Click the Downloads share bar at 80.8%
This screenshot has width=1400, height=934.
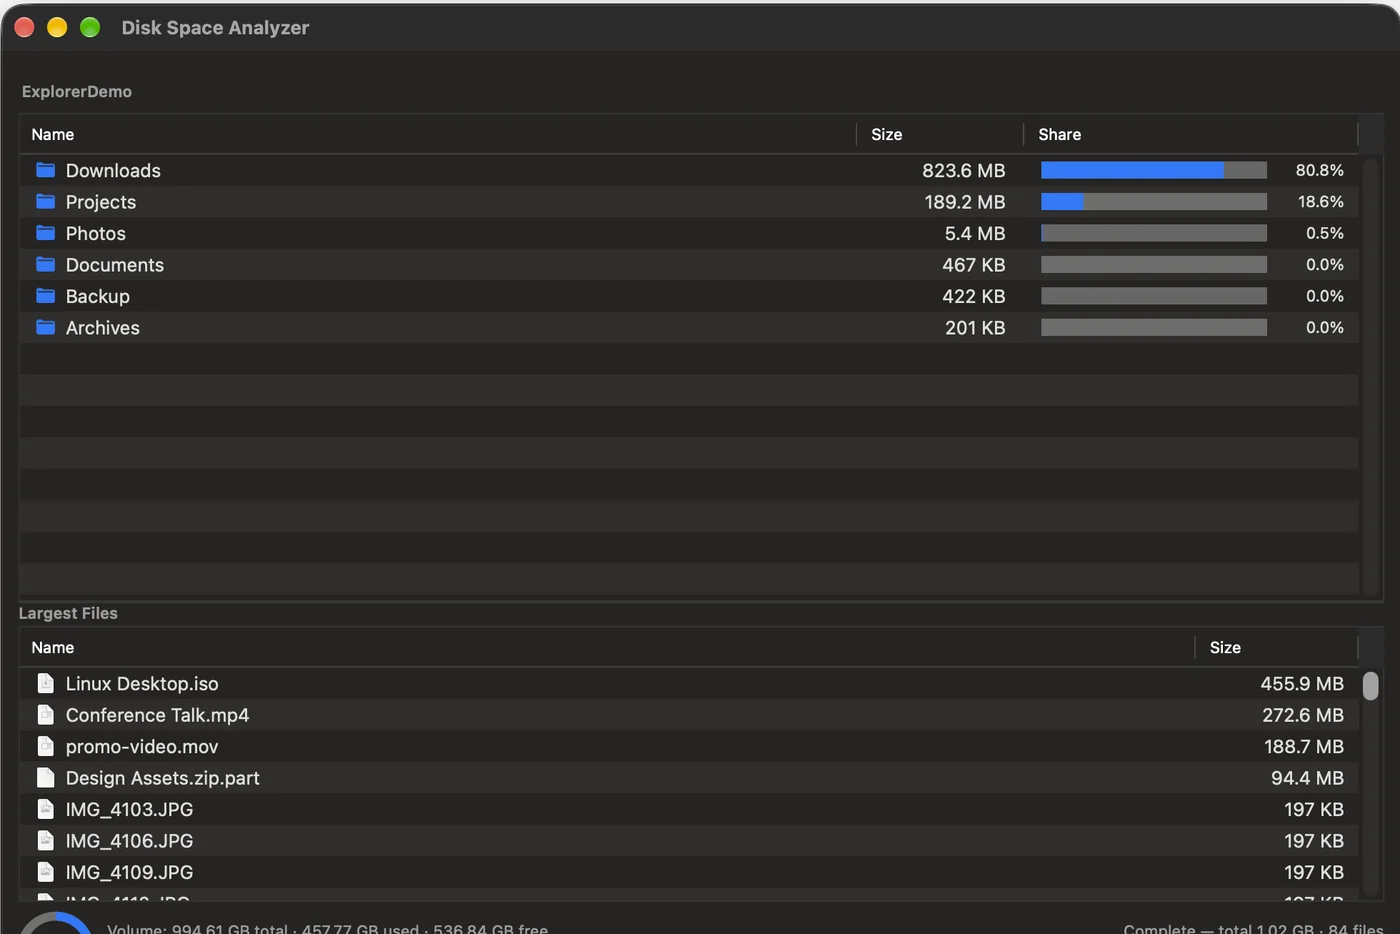click(1154, 170)
